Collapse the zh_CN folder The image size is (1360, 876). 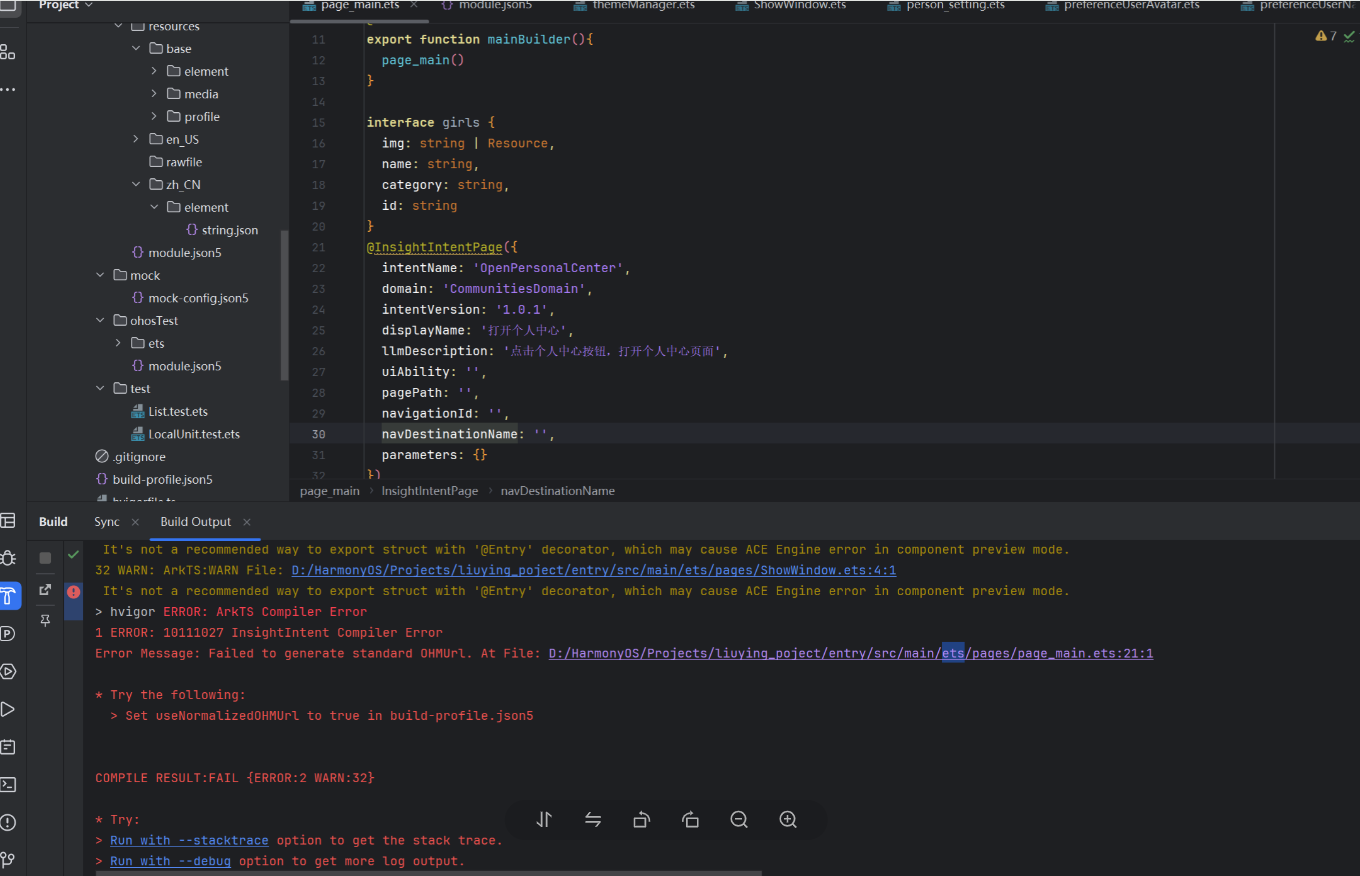pyautogui.click(x=136, y=185)
